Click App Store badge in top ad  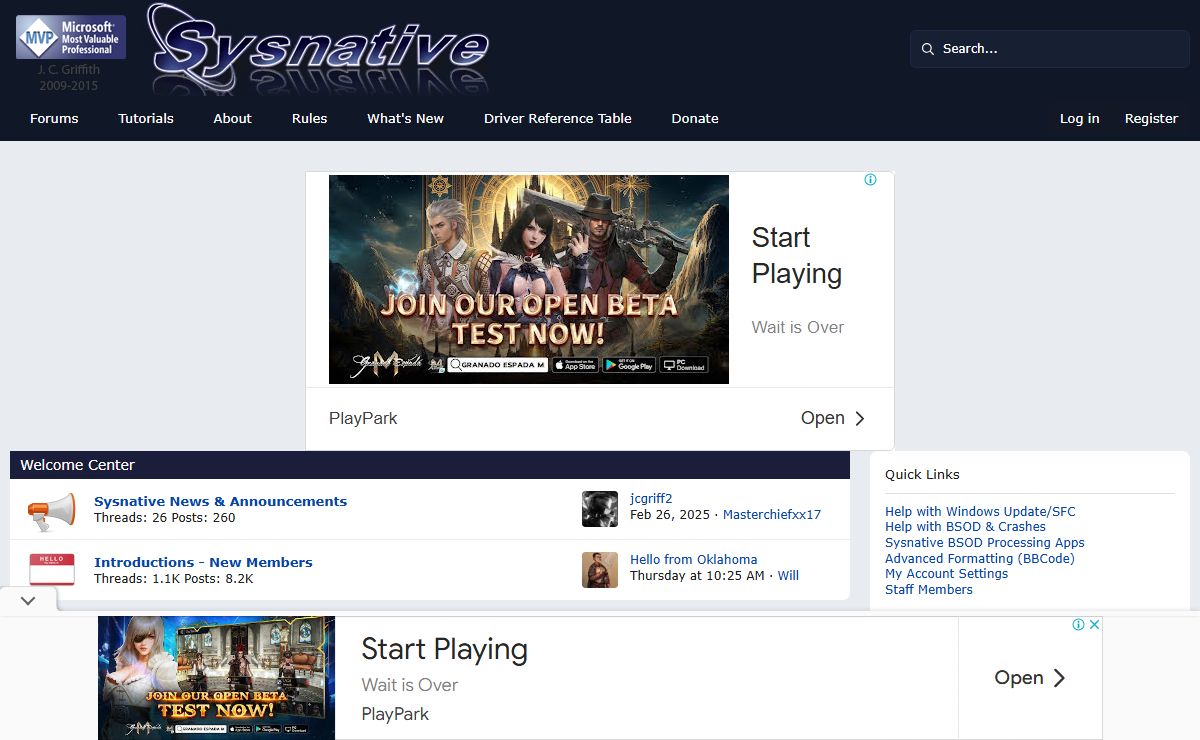click(573, 365)
